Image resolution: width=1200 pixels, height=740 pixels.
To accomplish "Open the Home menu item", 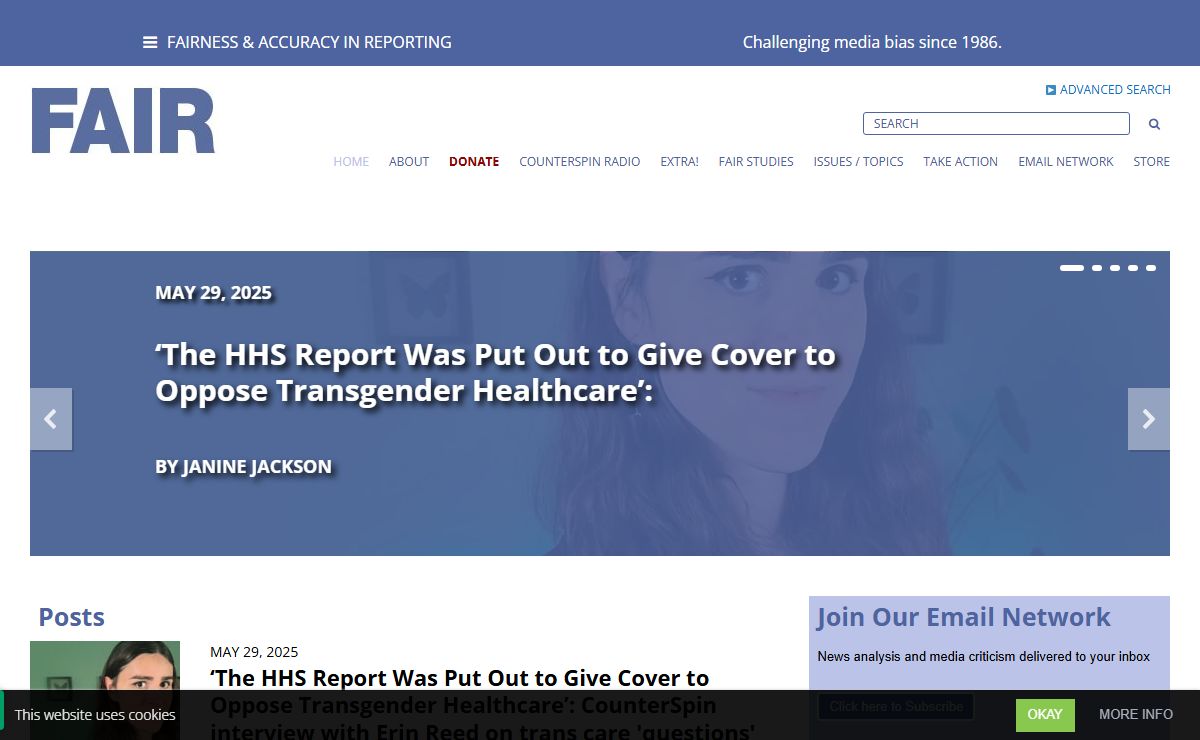I will (351, 161).
